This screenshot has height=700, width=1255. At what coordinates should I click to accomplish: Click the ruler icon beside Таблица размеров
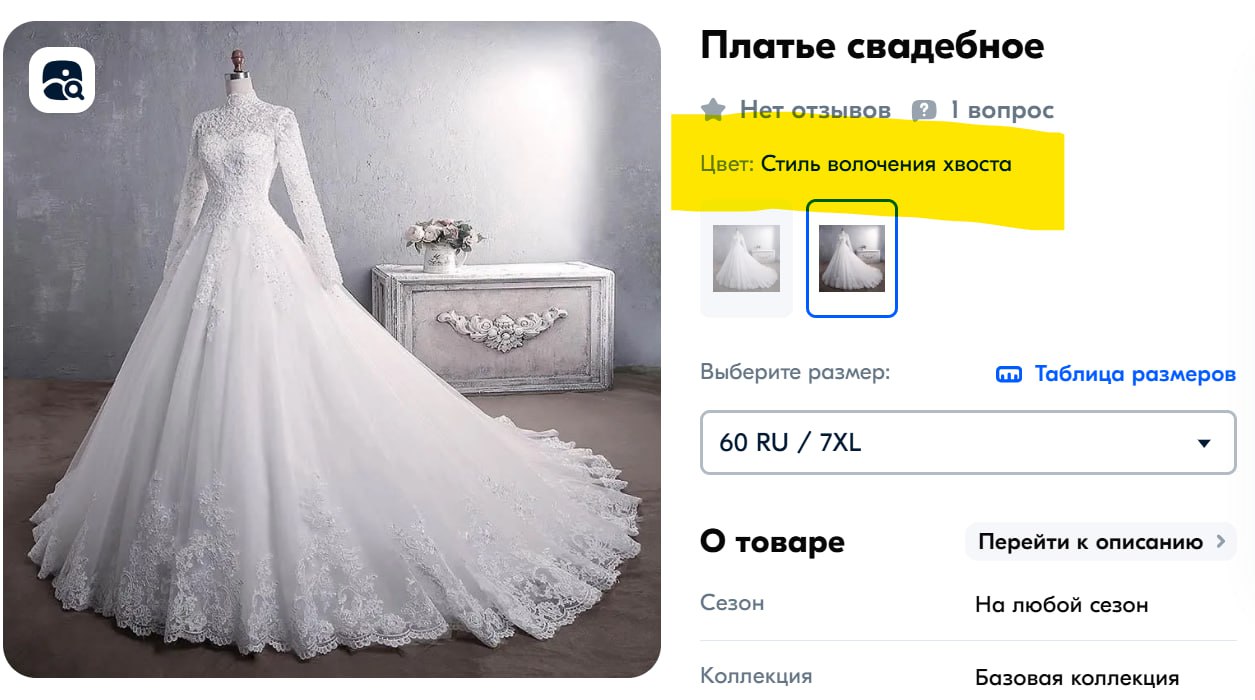[1009, 375]
